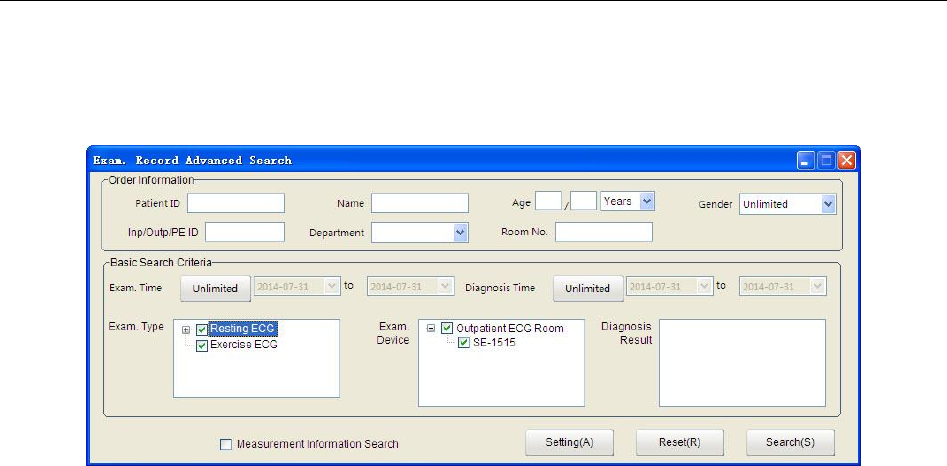
Task: Click the Diagnosis Result text box
Action: (742, 363)
